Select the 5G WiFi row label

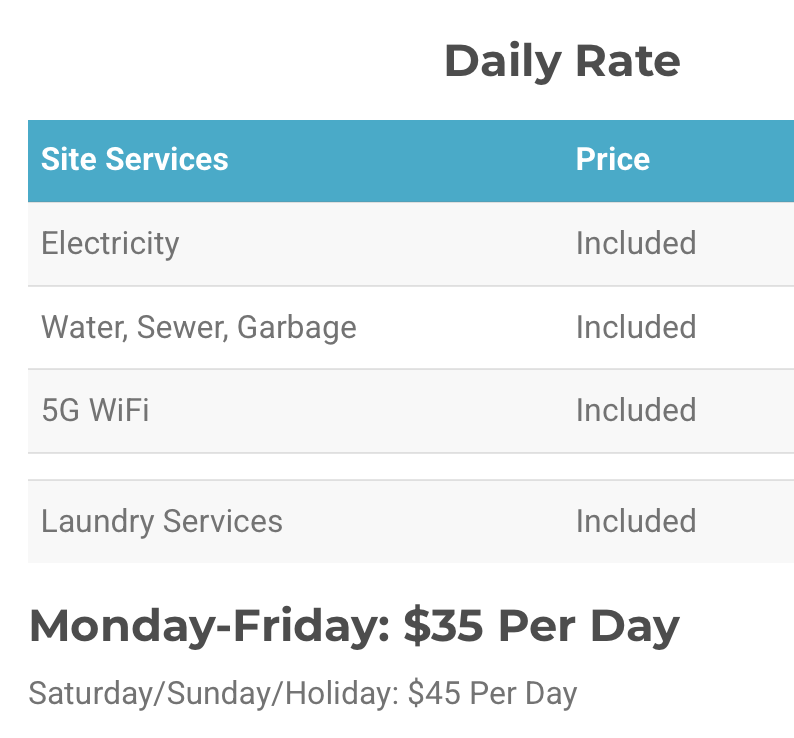coord(95,410)
